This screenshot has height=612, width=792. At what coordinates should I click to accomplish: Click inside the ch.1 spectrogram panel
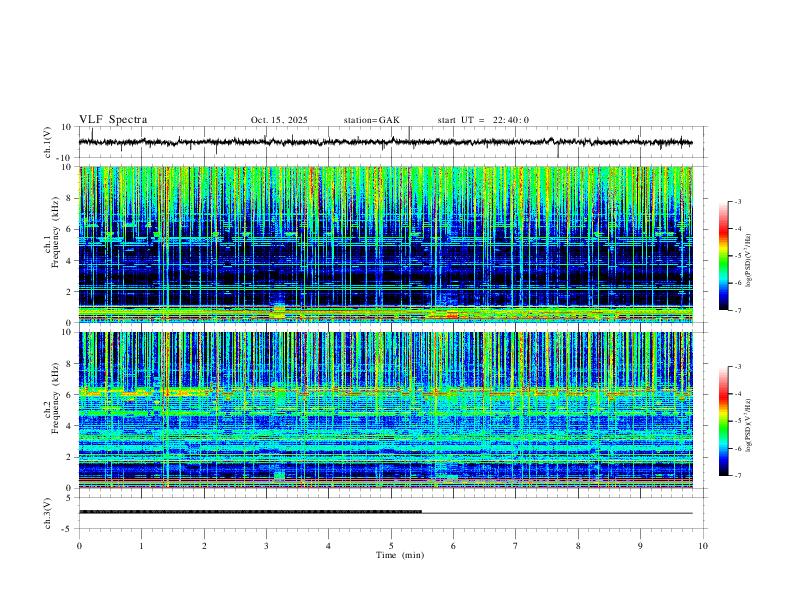click(x=385, y=244)
